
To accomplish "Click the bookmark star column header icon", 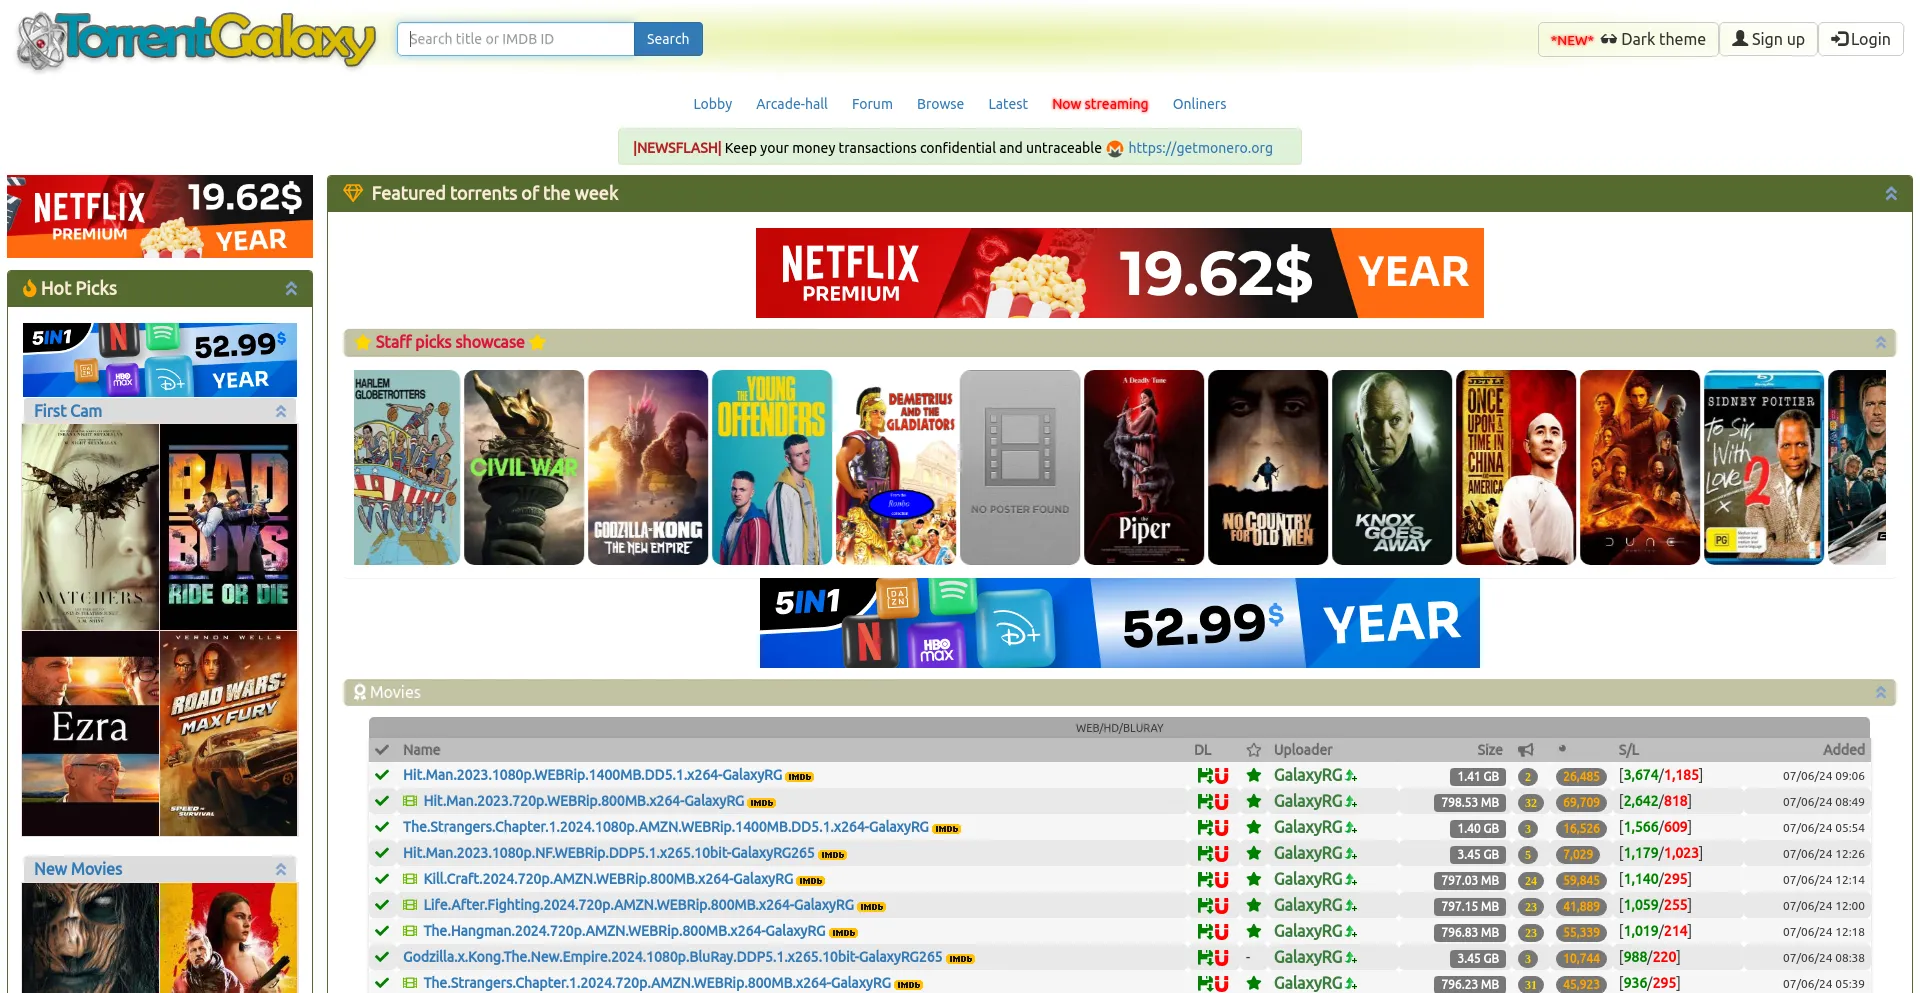I will click(1253, 750).
